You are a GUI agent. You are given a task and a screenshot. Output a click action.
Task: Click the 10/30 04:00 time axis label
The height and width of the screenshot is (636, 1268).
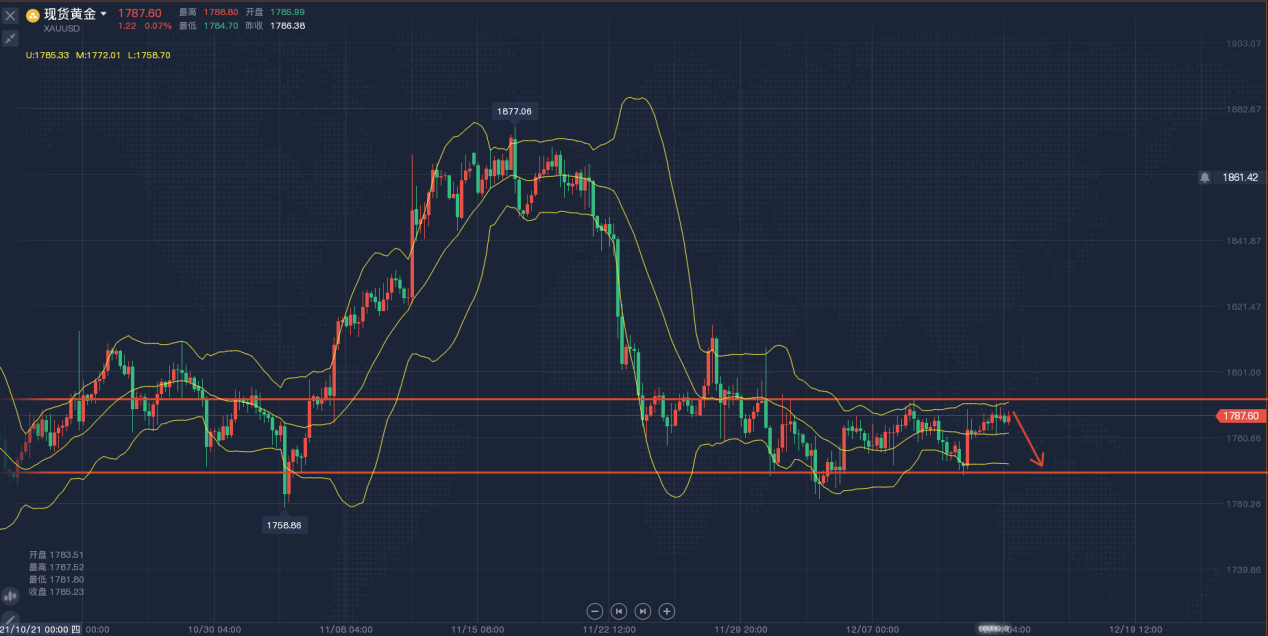coord(214,630)
